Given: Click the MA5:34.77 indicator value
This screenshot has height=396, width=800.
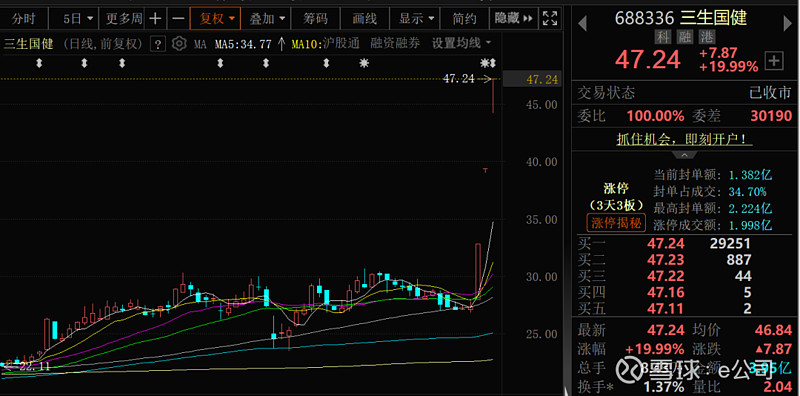Looking at the screenshot, I should tap(243, 44).
